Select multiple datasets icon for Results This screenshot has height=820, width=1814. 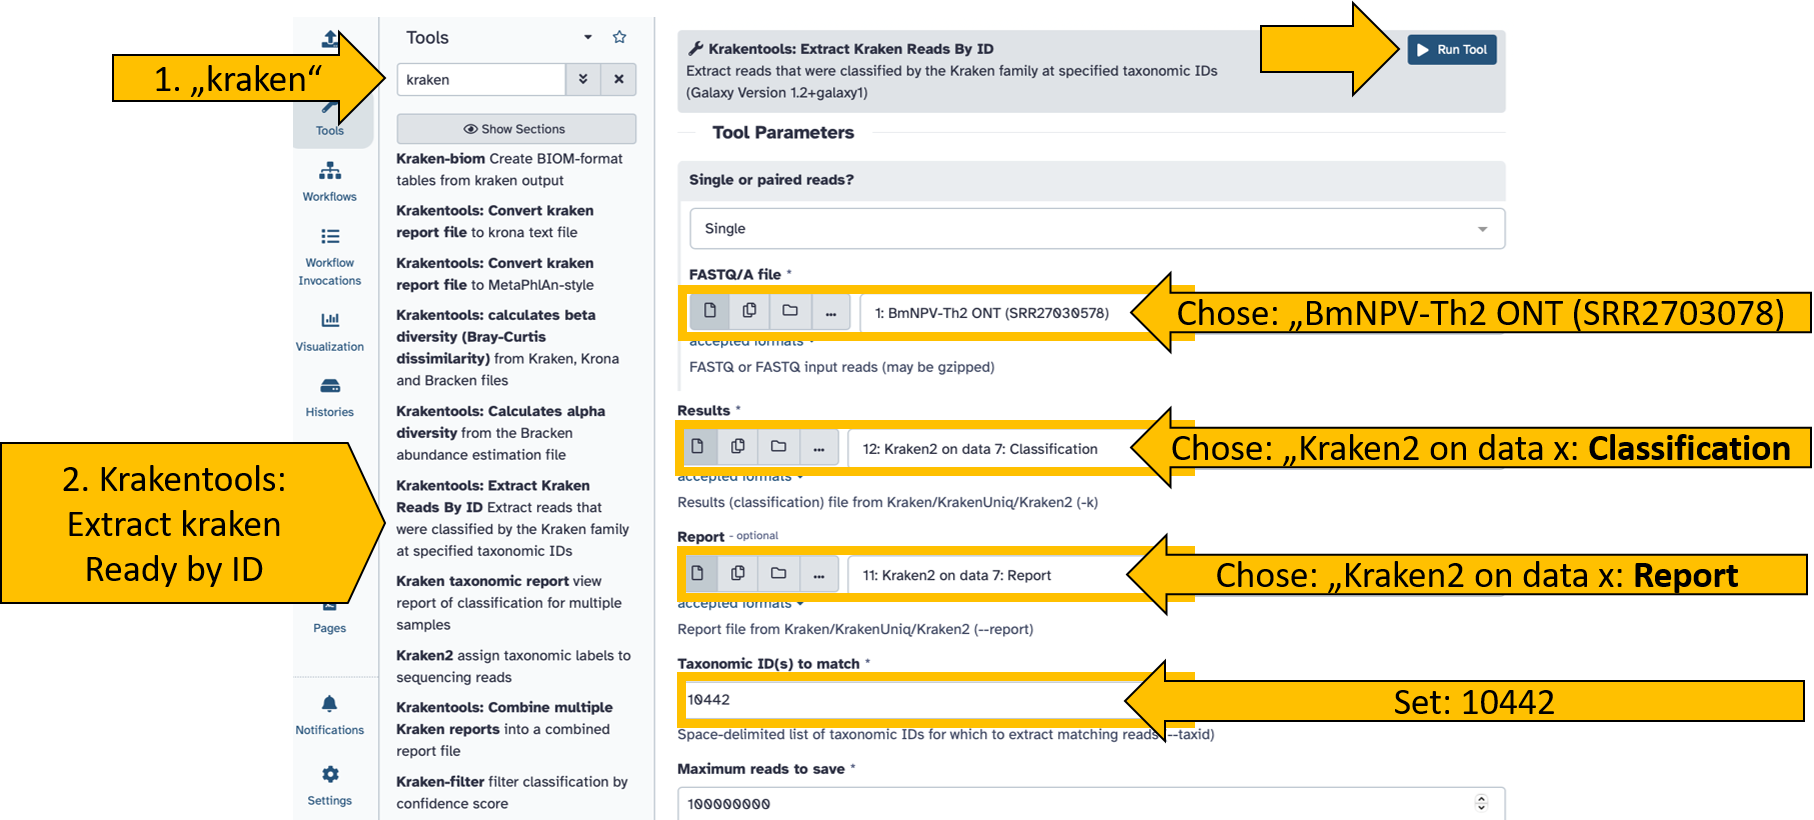738,446
